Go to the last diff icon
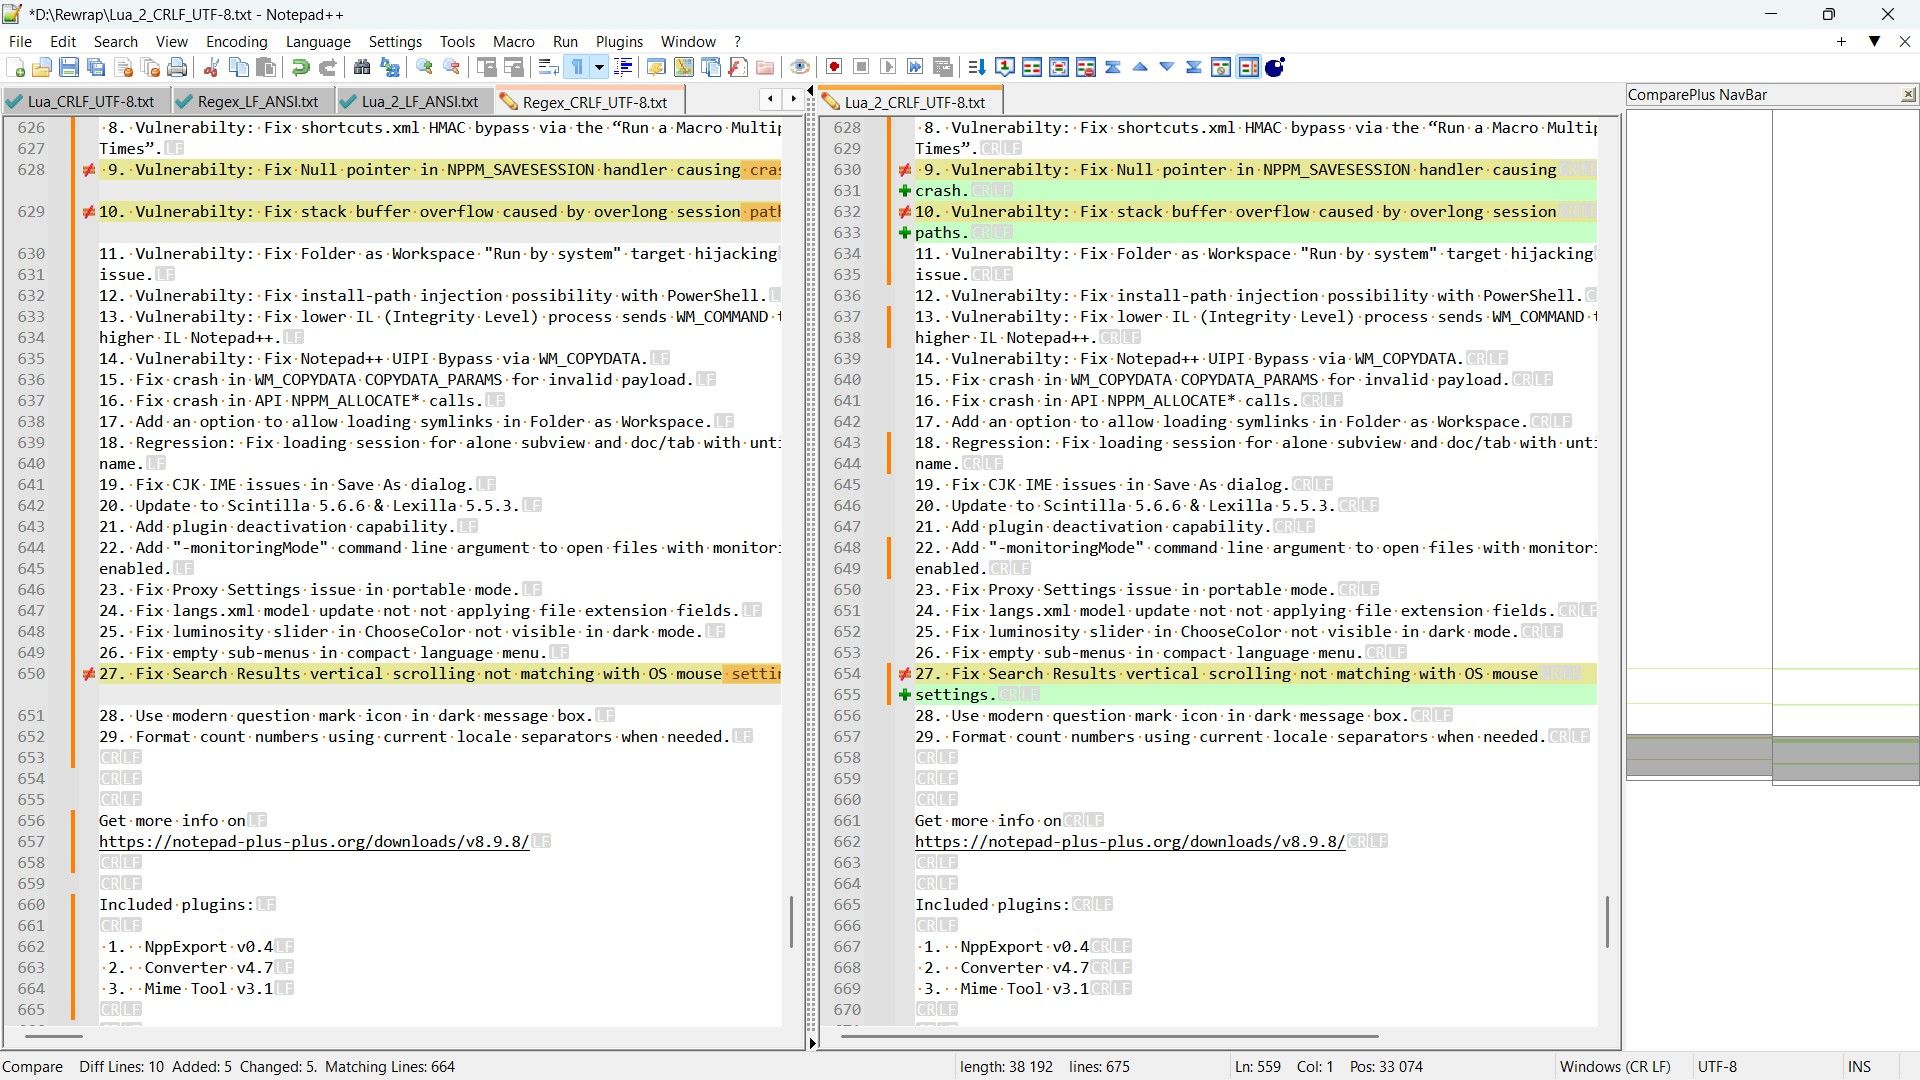Viewport: 1920px width, 1080px height. tap(1194, 67)
